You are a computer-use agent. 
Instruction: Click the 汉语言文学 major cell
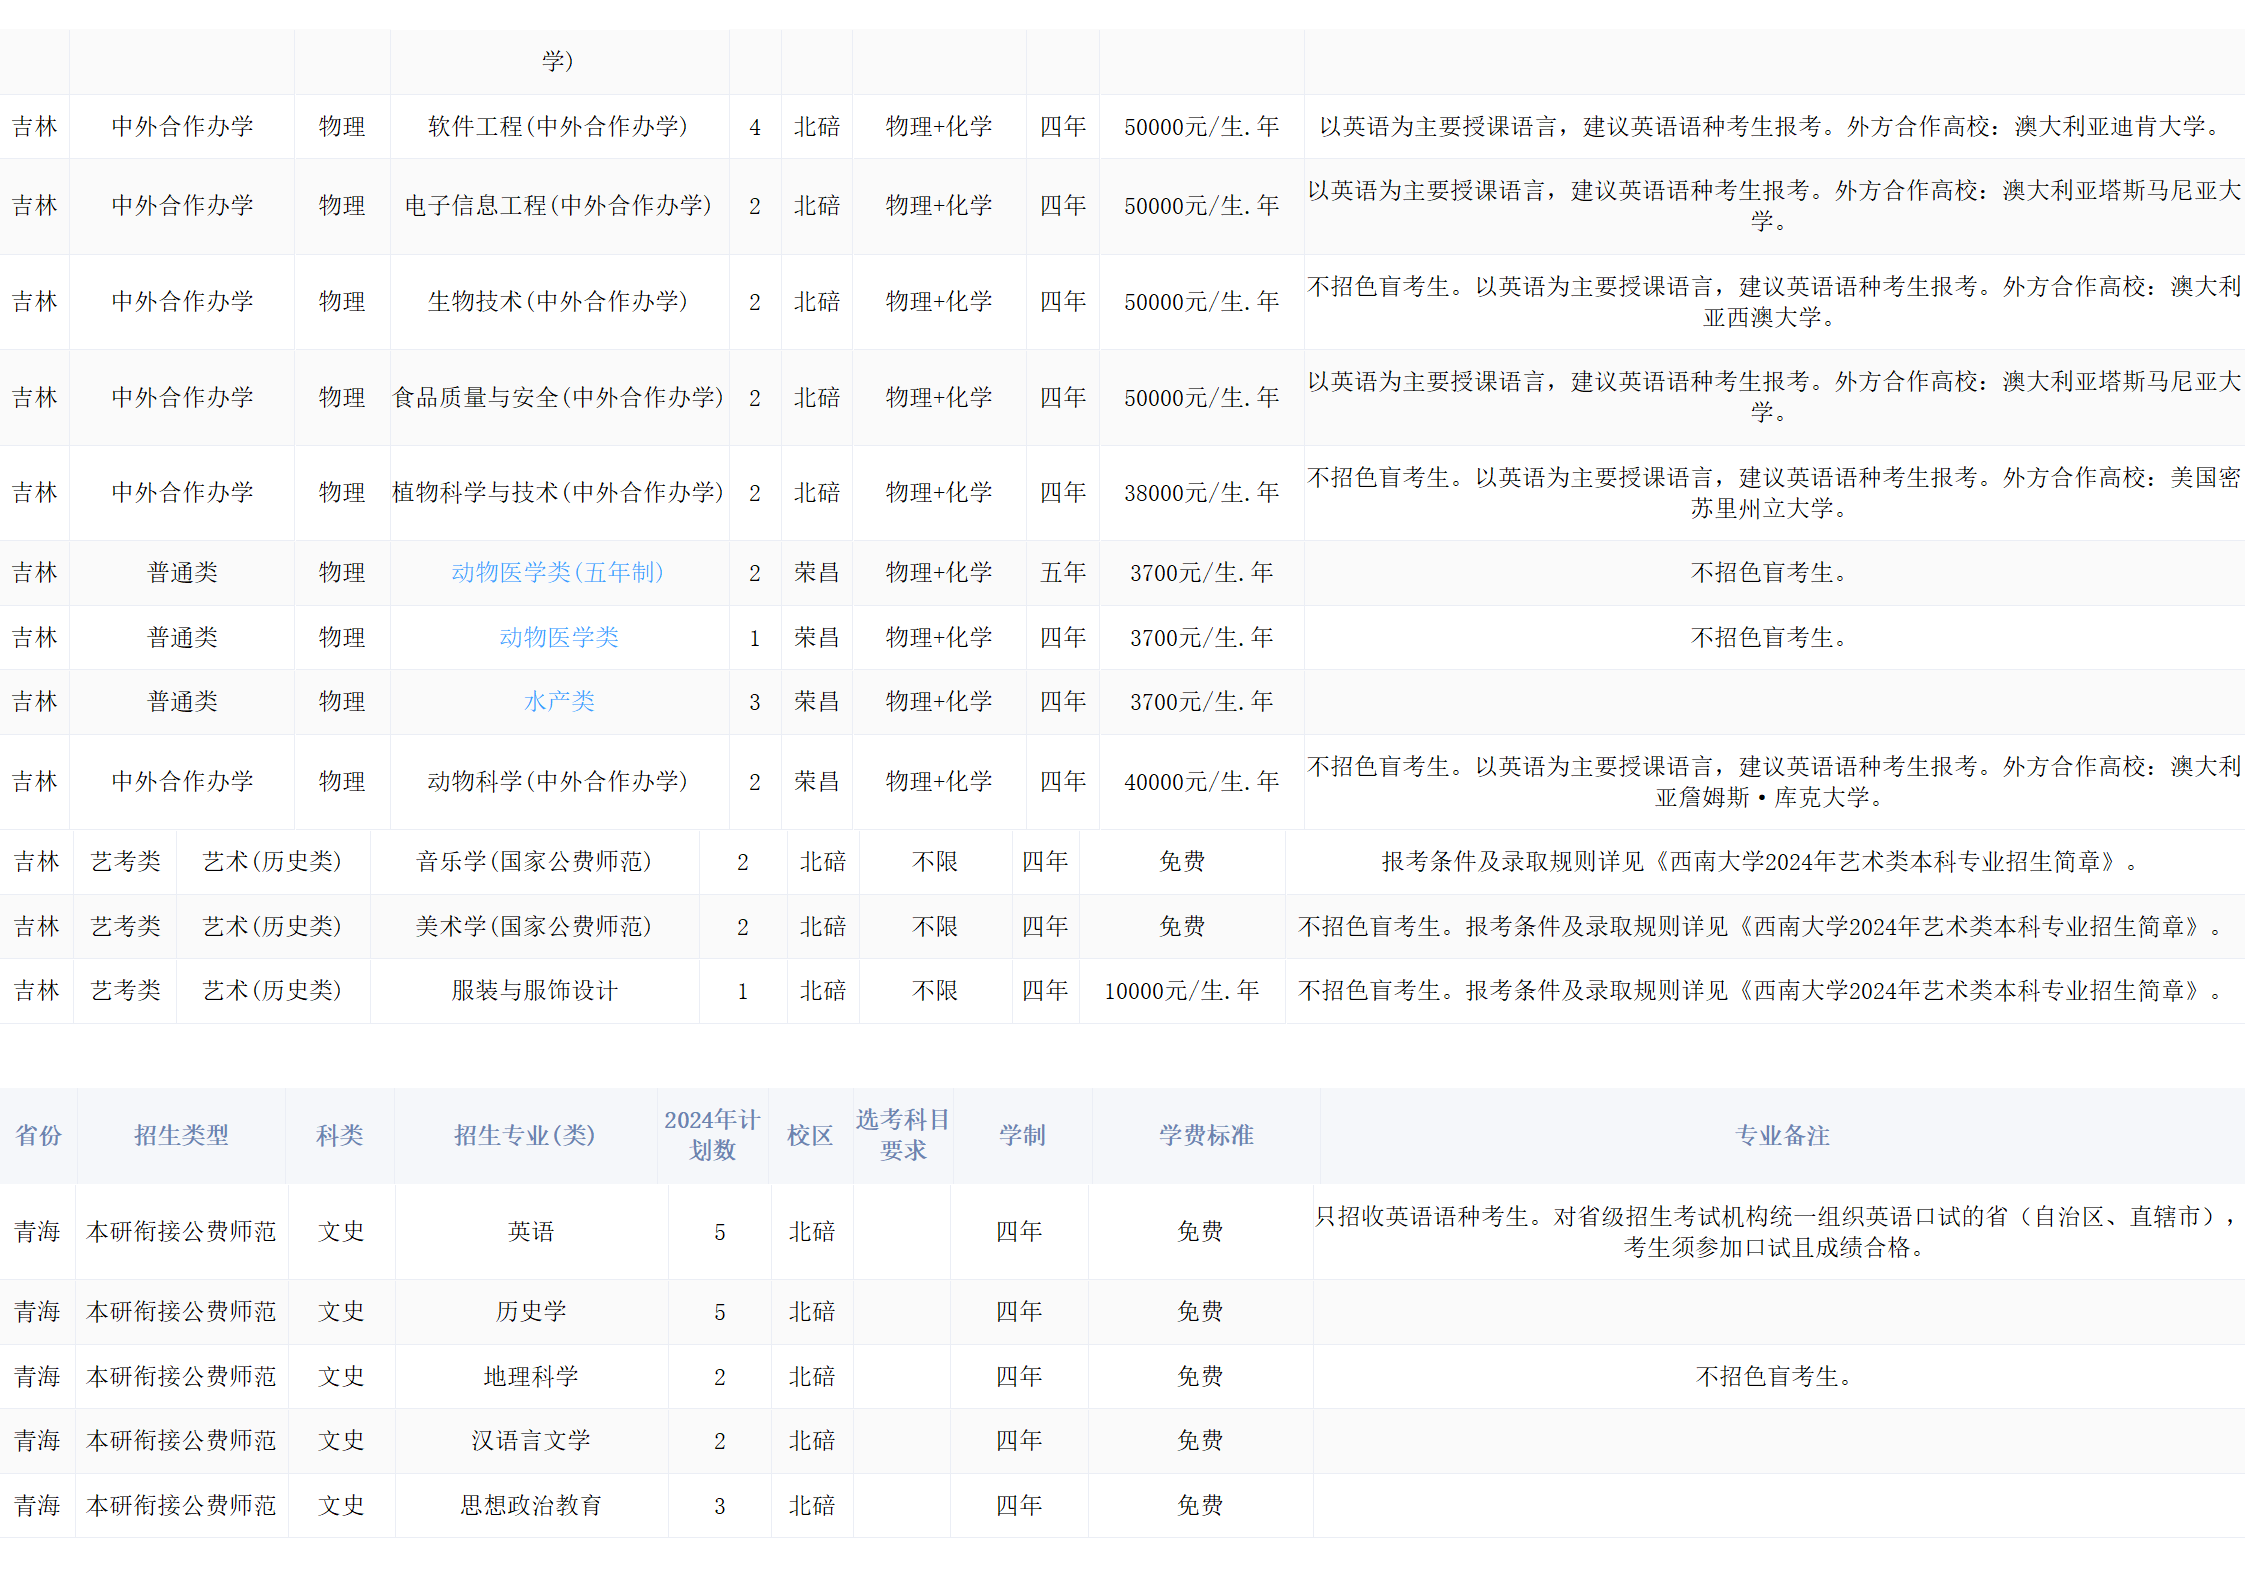tap(530, 1440)
